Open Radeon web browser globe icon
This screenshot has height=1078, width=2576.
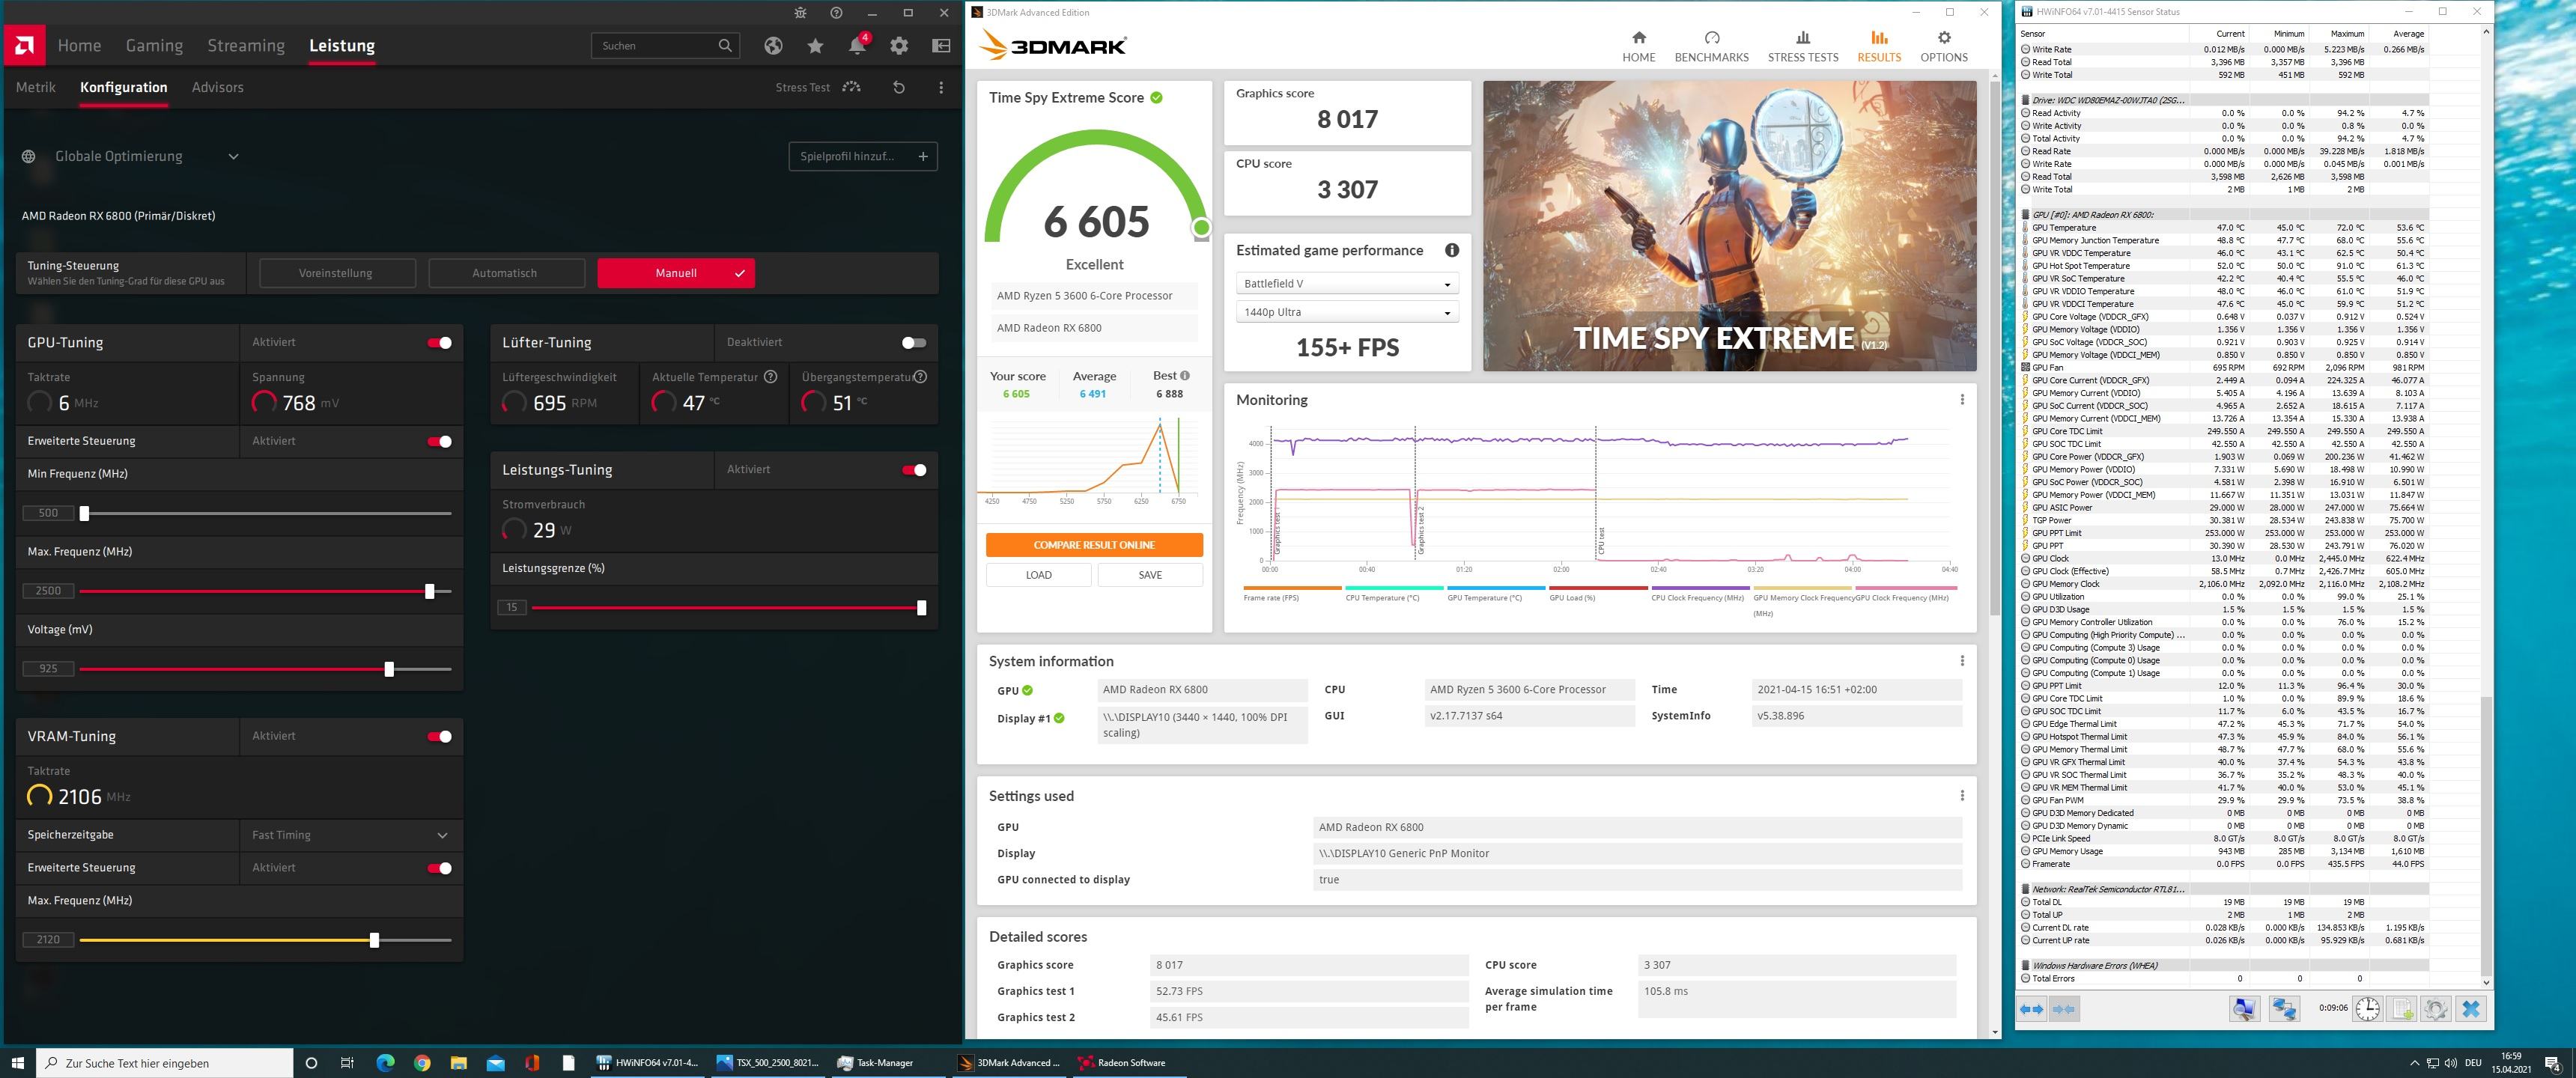pyautogui.click(x=772, y=46)
